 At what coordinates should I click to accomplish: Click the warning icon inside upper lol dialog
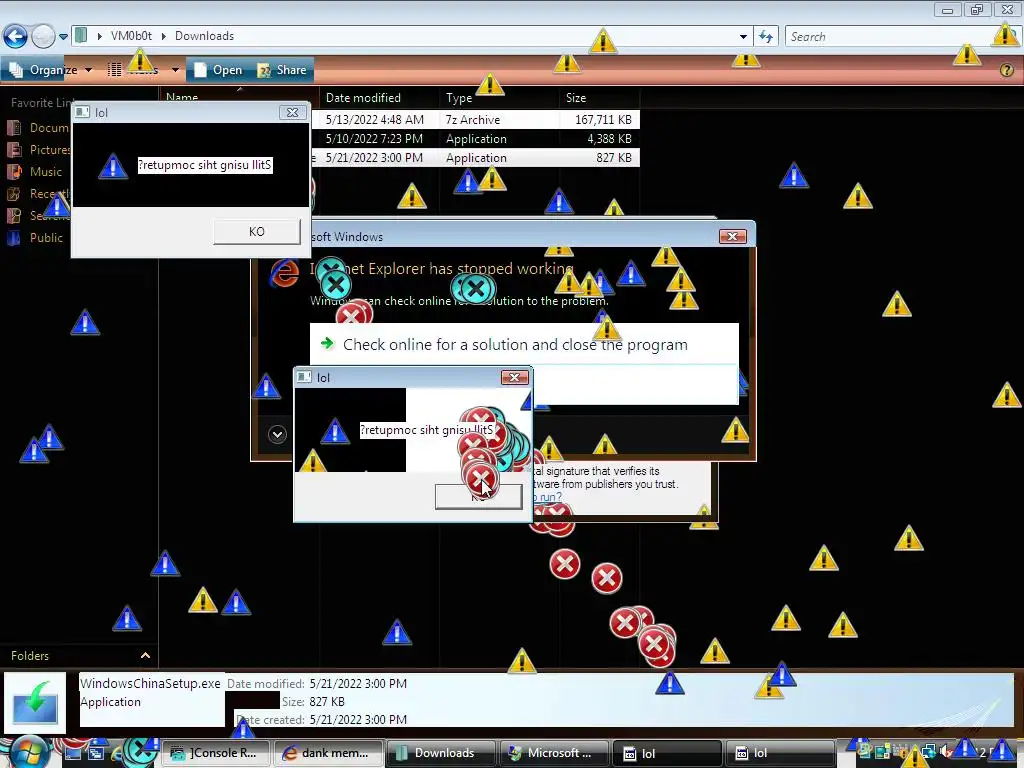click(113, 166)
